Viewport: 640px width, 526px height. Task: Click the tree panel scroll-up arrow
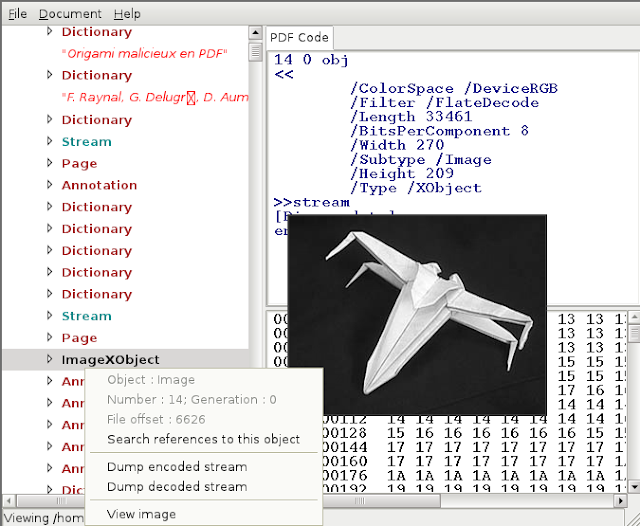point(256,33)
